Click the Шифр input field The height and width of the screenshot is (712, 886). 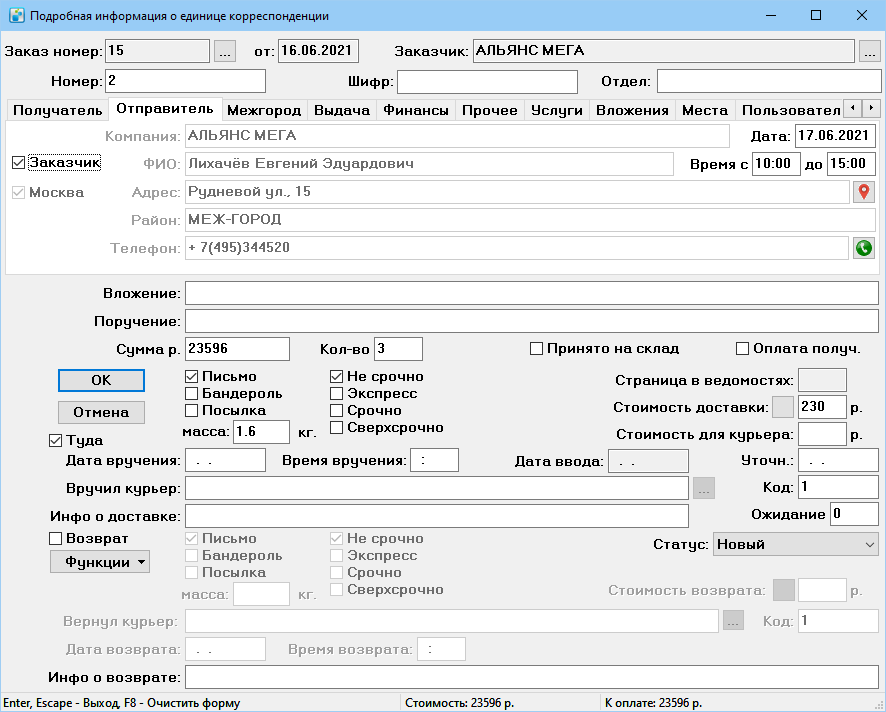[x=488, y=82]
